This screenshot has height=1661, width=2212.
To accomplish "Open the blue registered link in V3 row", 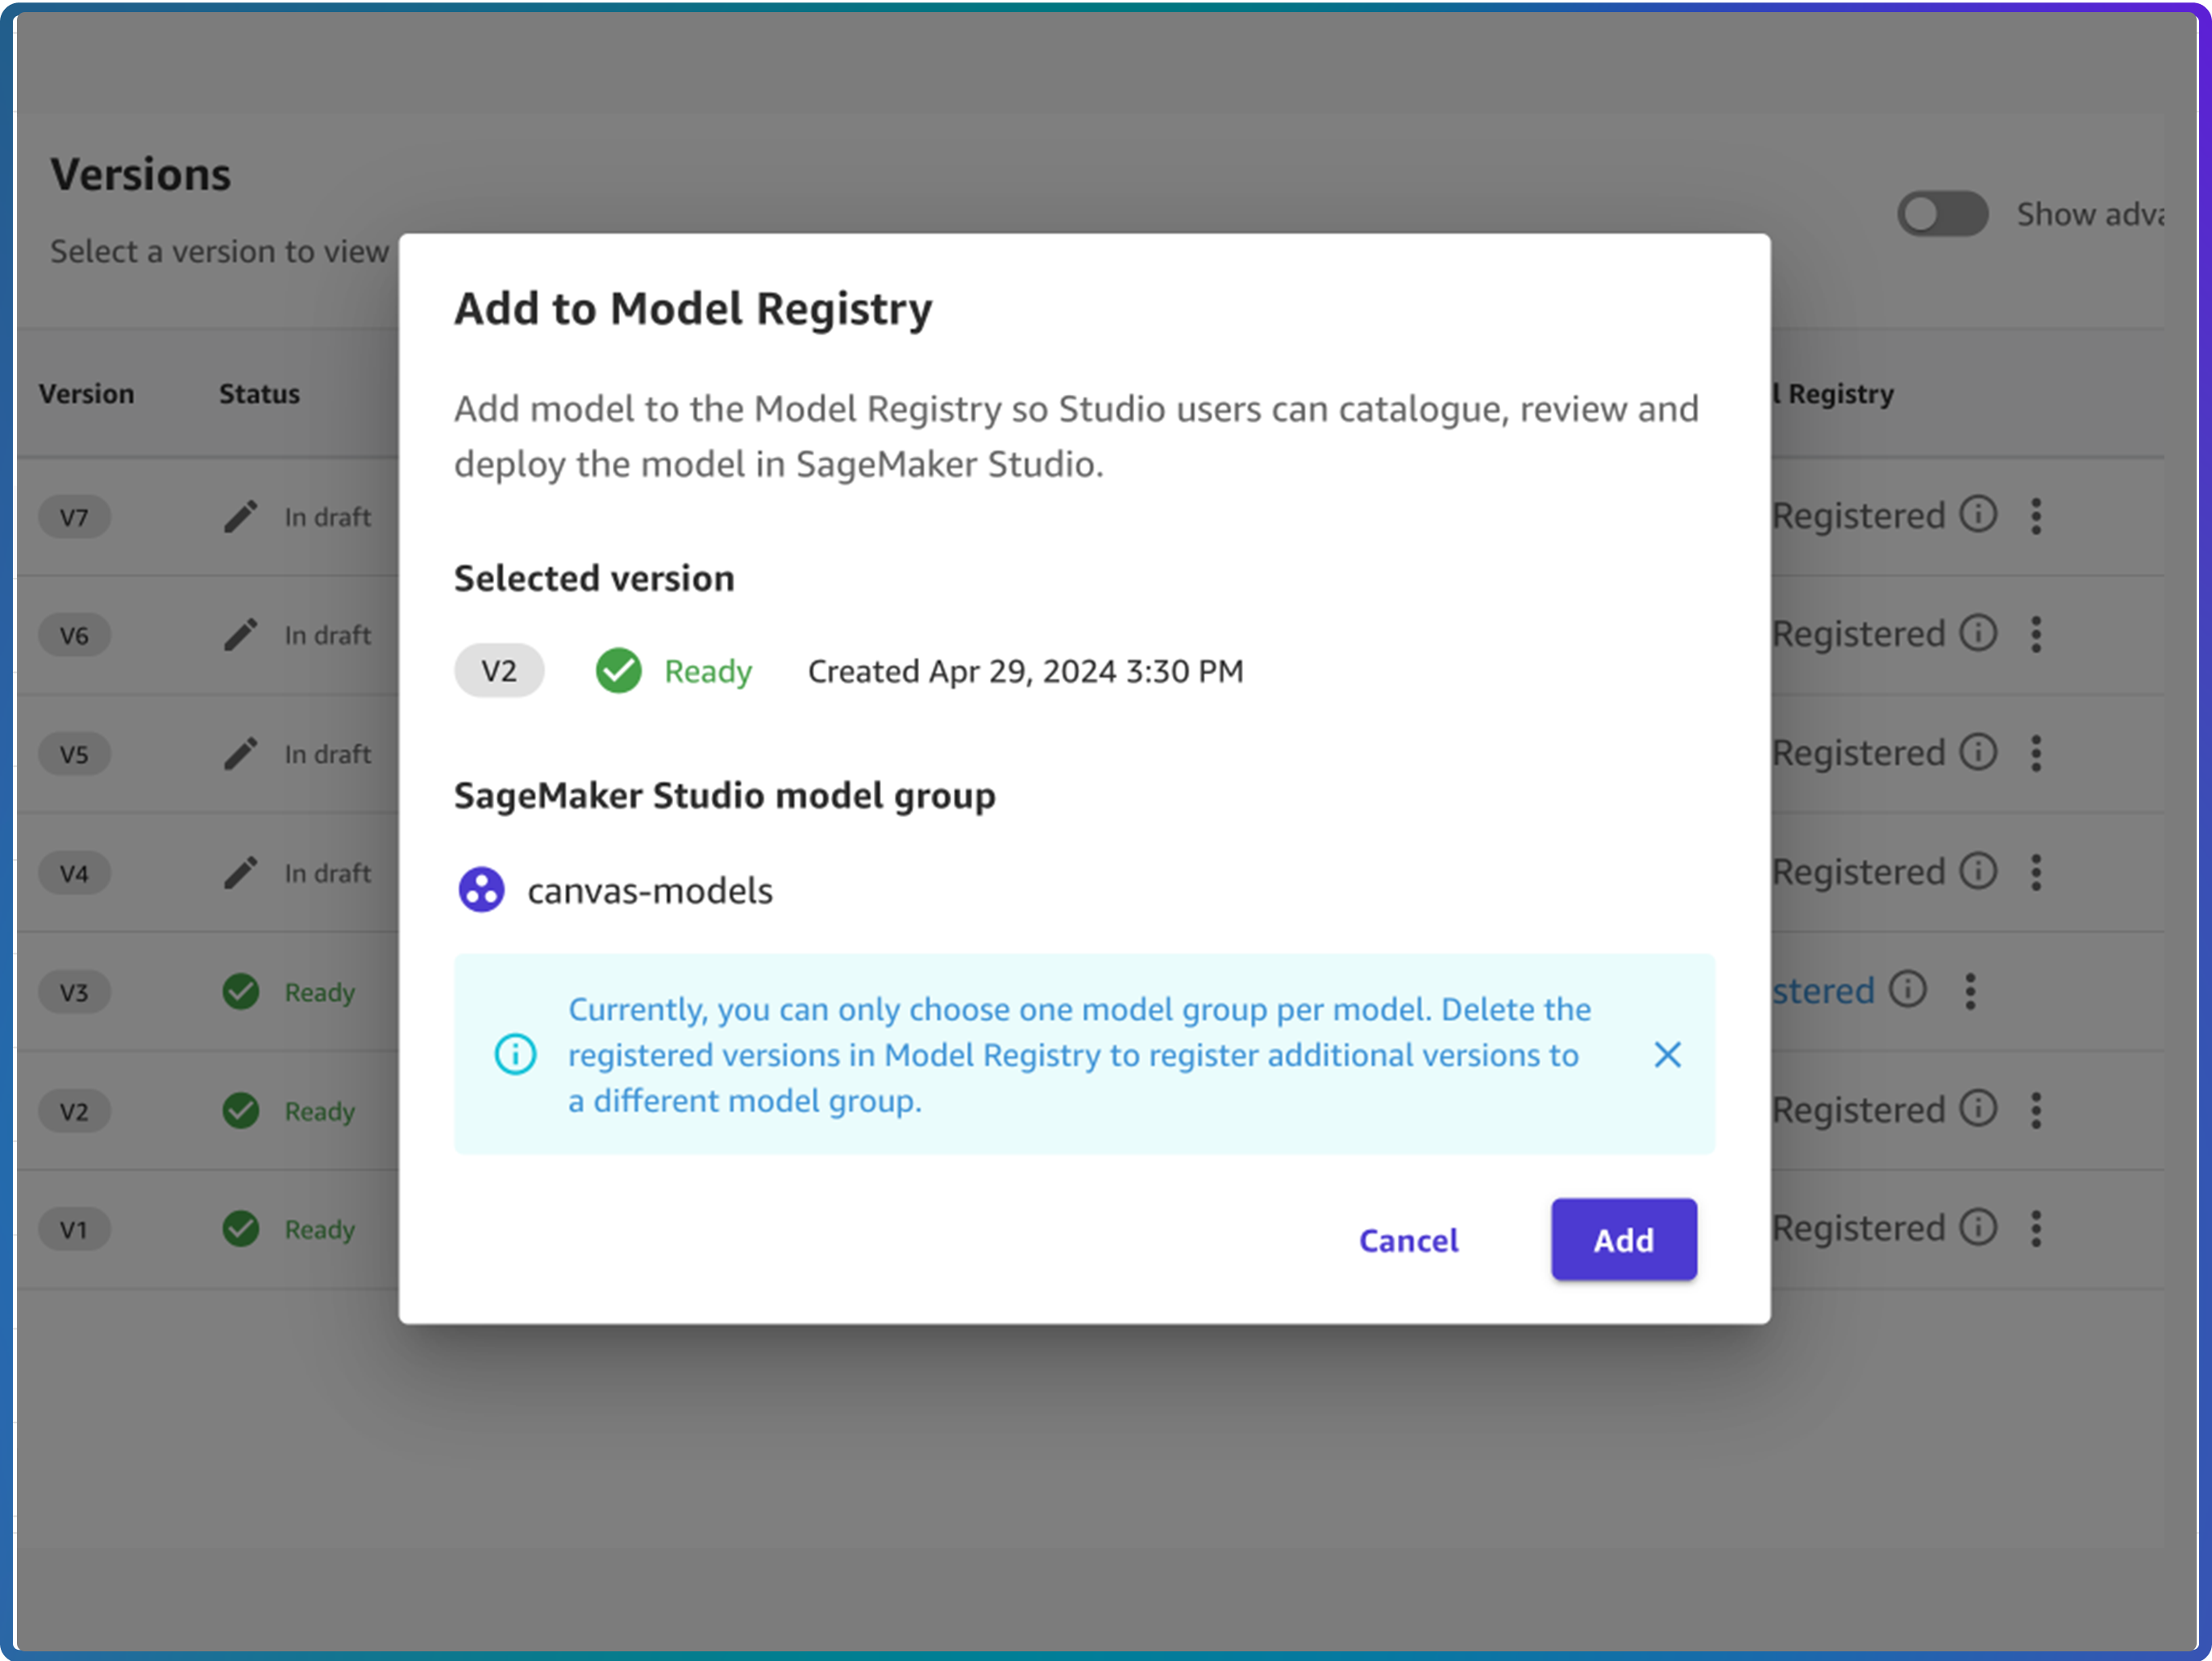I will pos(1823,990).
